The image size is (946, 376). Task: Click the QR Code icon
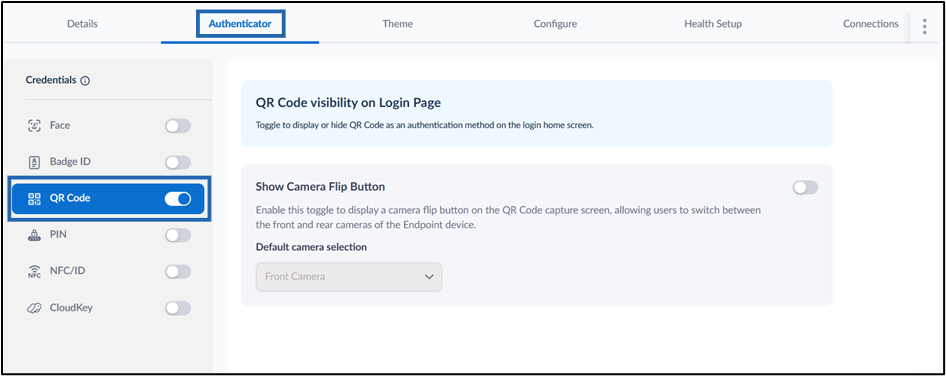coord(34,199)
